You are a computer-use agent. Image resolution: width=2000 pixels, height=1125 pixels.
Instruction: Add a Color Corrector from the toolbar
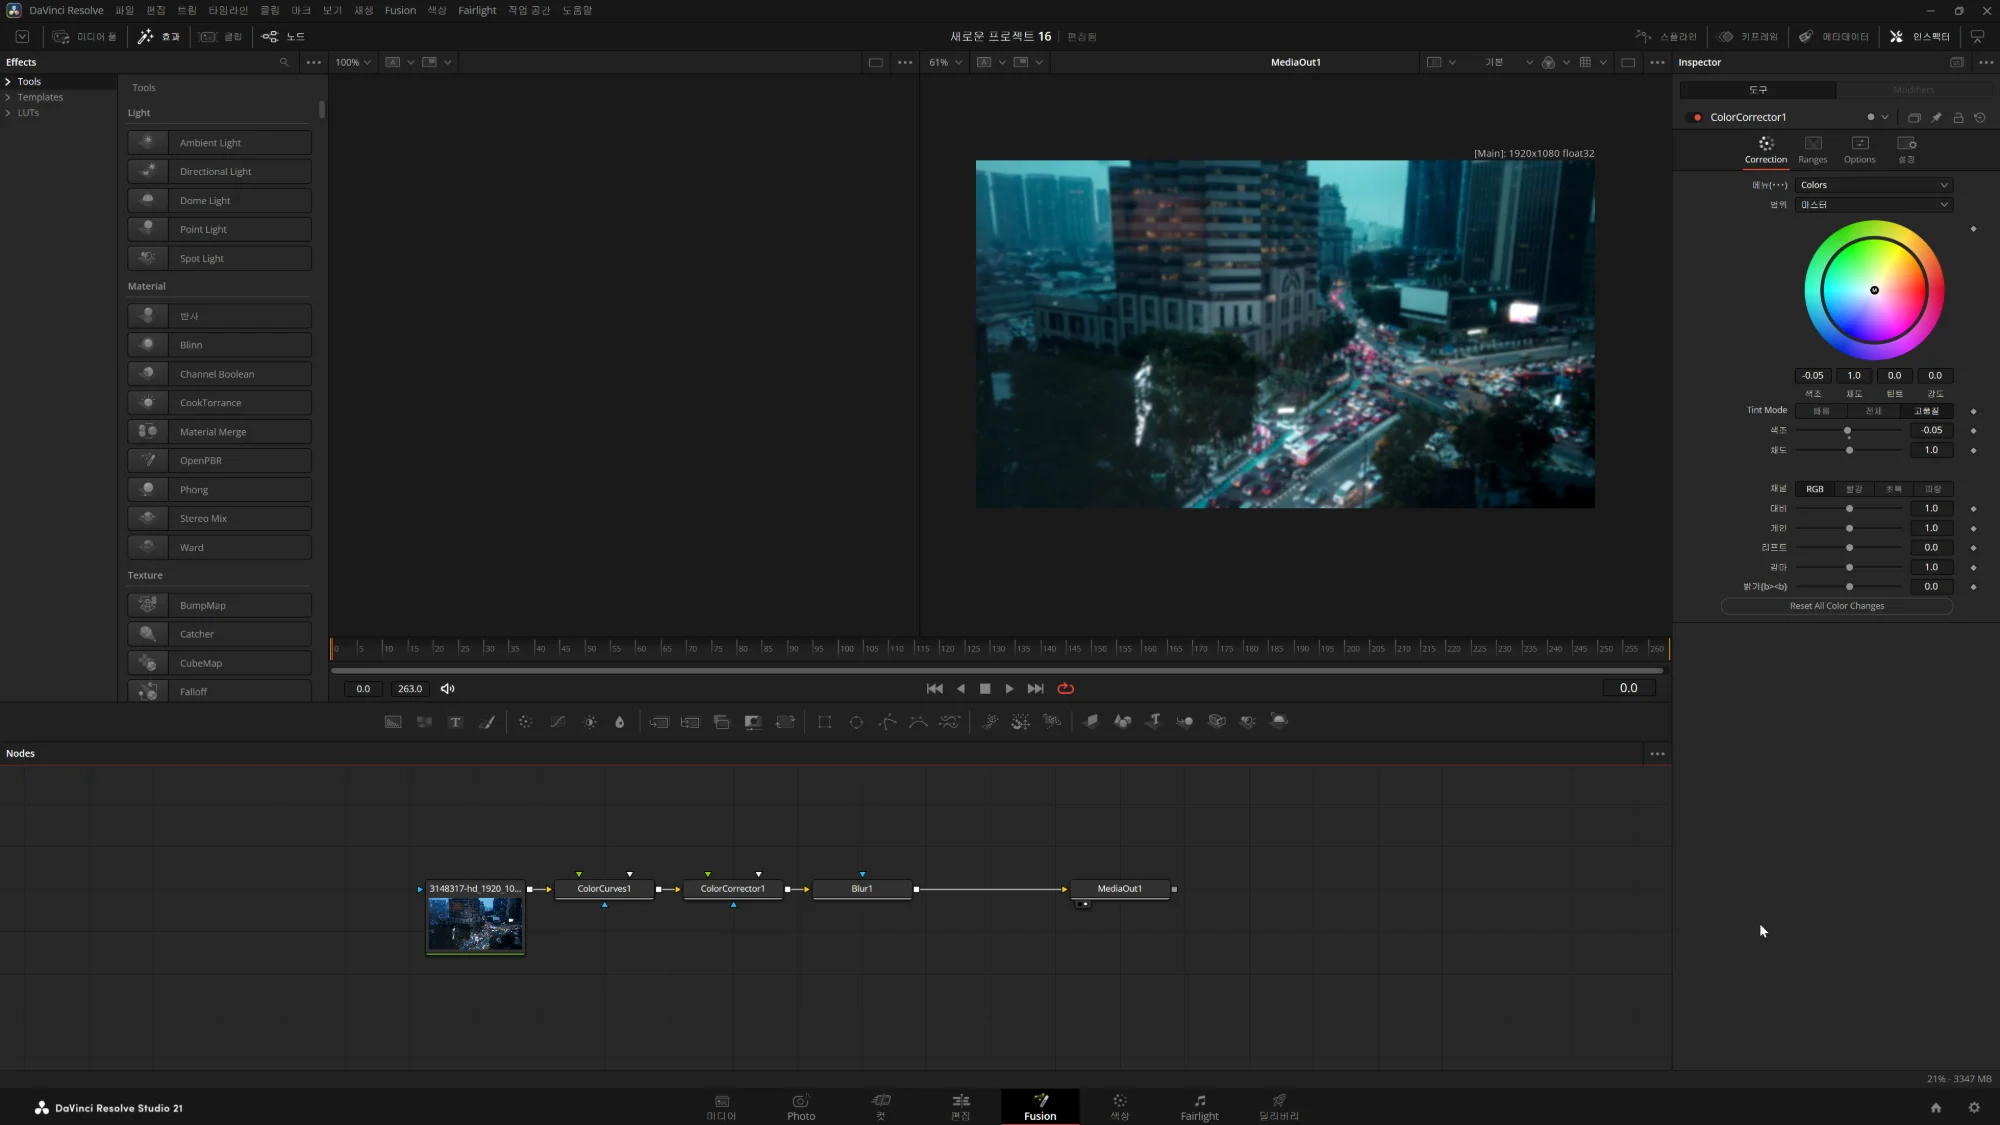coord(525,722)
